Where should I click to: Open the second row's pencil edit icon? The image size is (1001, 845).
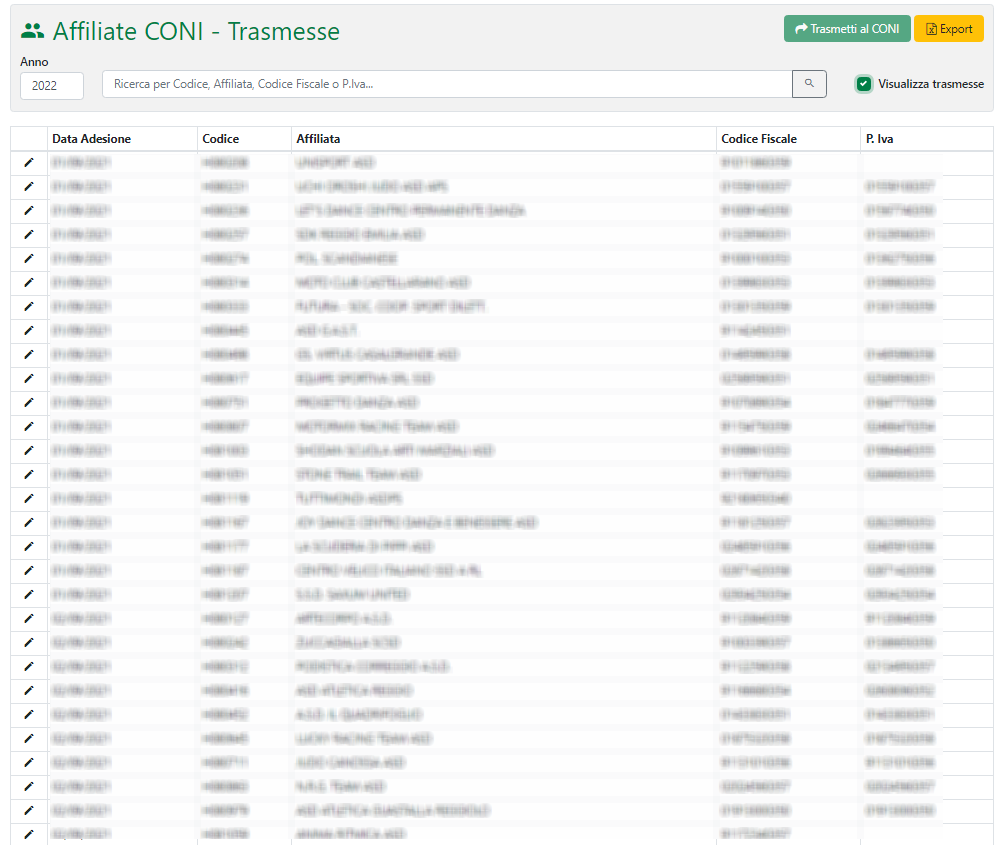pos(29,186)
